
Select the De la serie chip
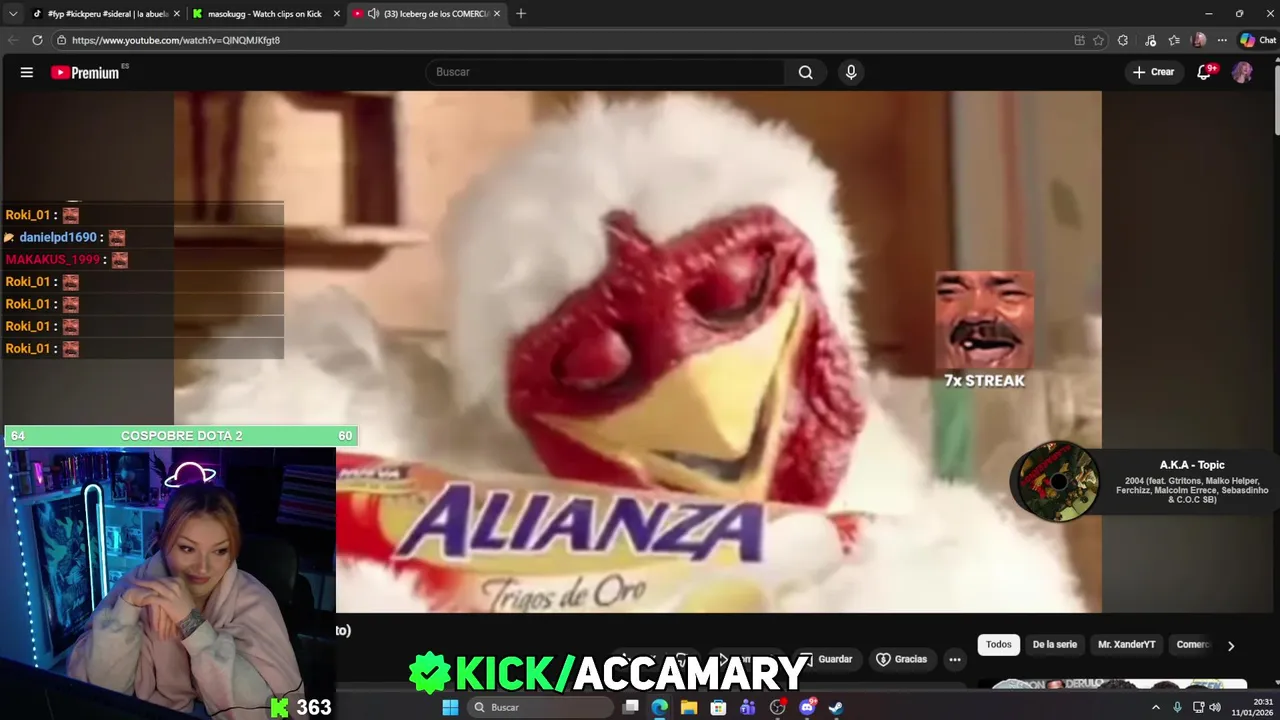coord(1054,645)
